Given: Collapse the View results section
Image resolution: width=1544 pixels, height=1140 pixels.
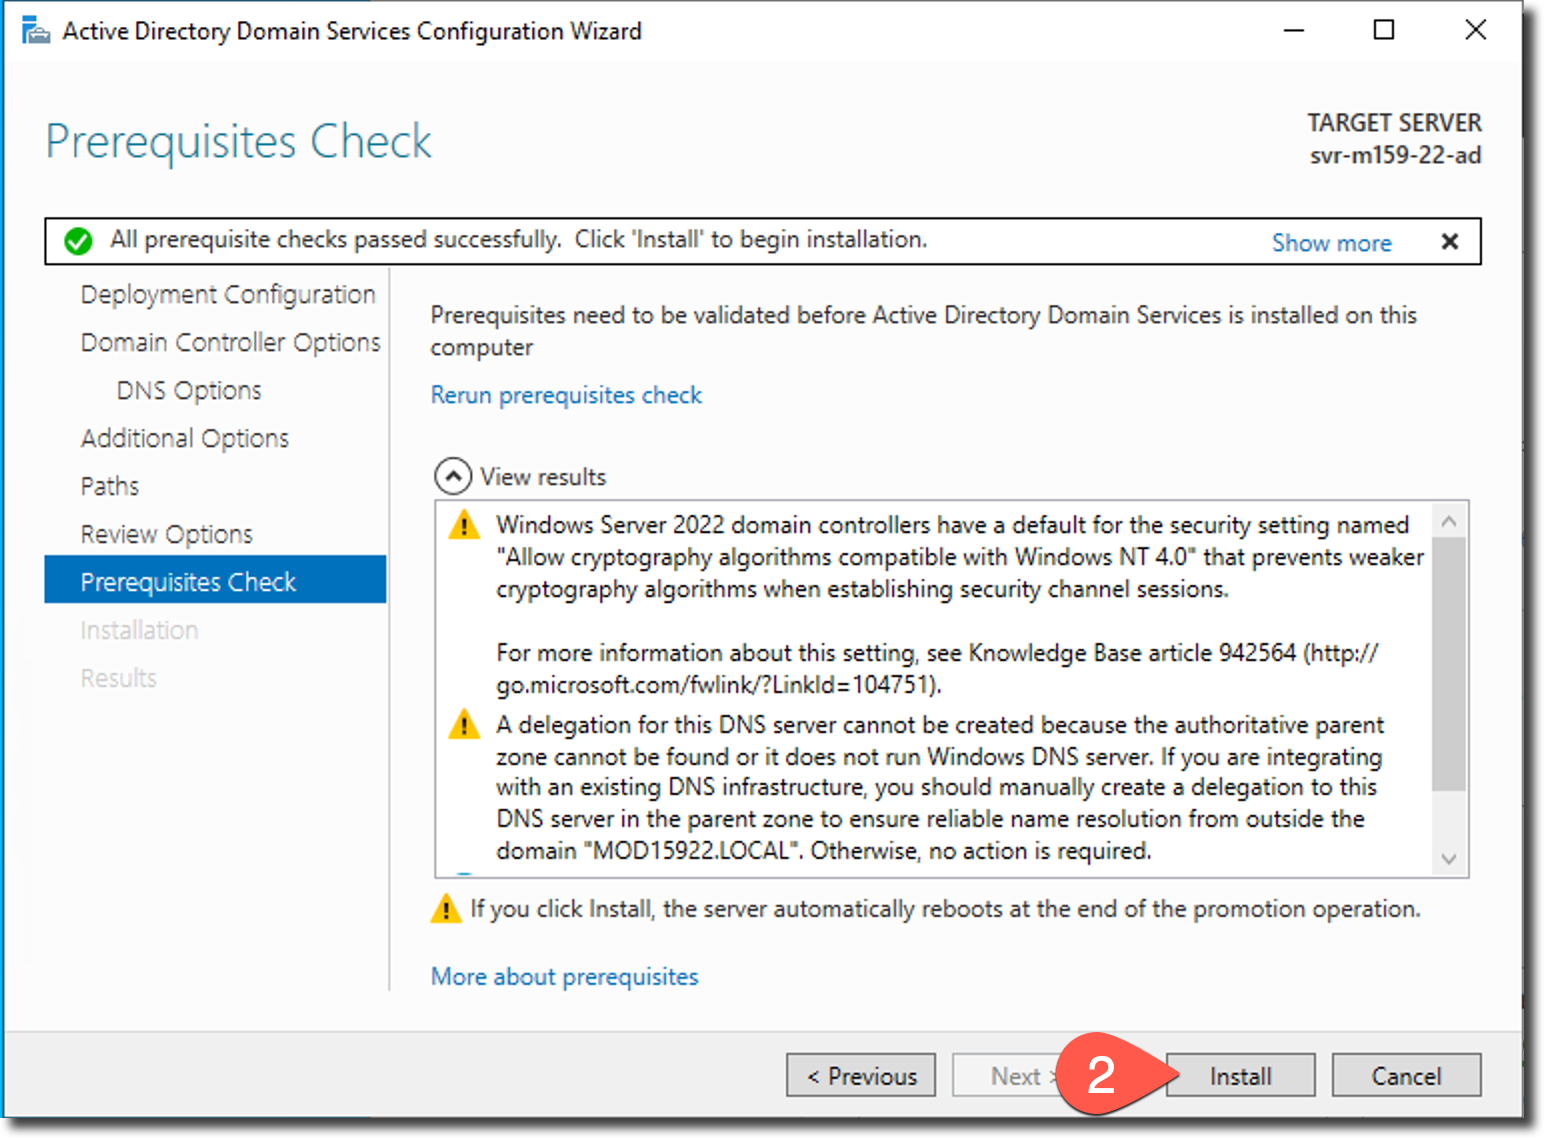Looking at the screenshot, I should pos(453,476).
